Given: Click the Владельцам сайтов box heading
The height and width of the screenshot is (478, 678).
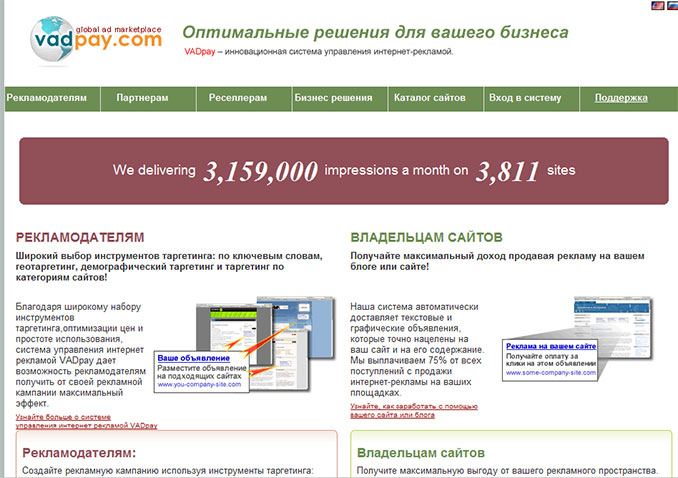Looking at the screenshot, I should 421,453.
